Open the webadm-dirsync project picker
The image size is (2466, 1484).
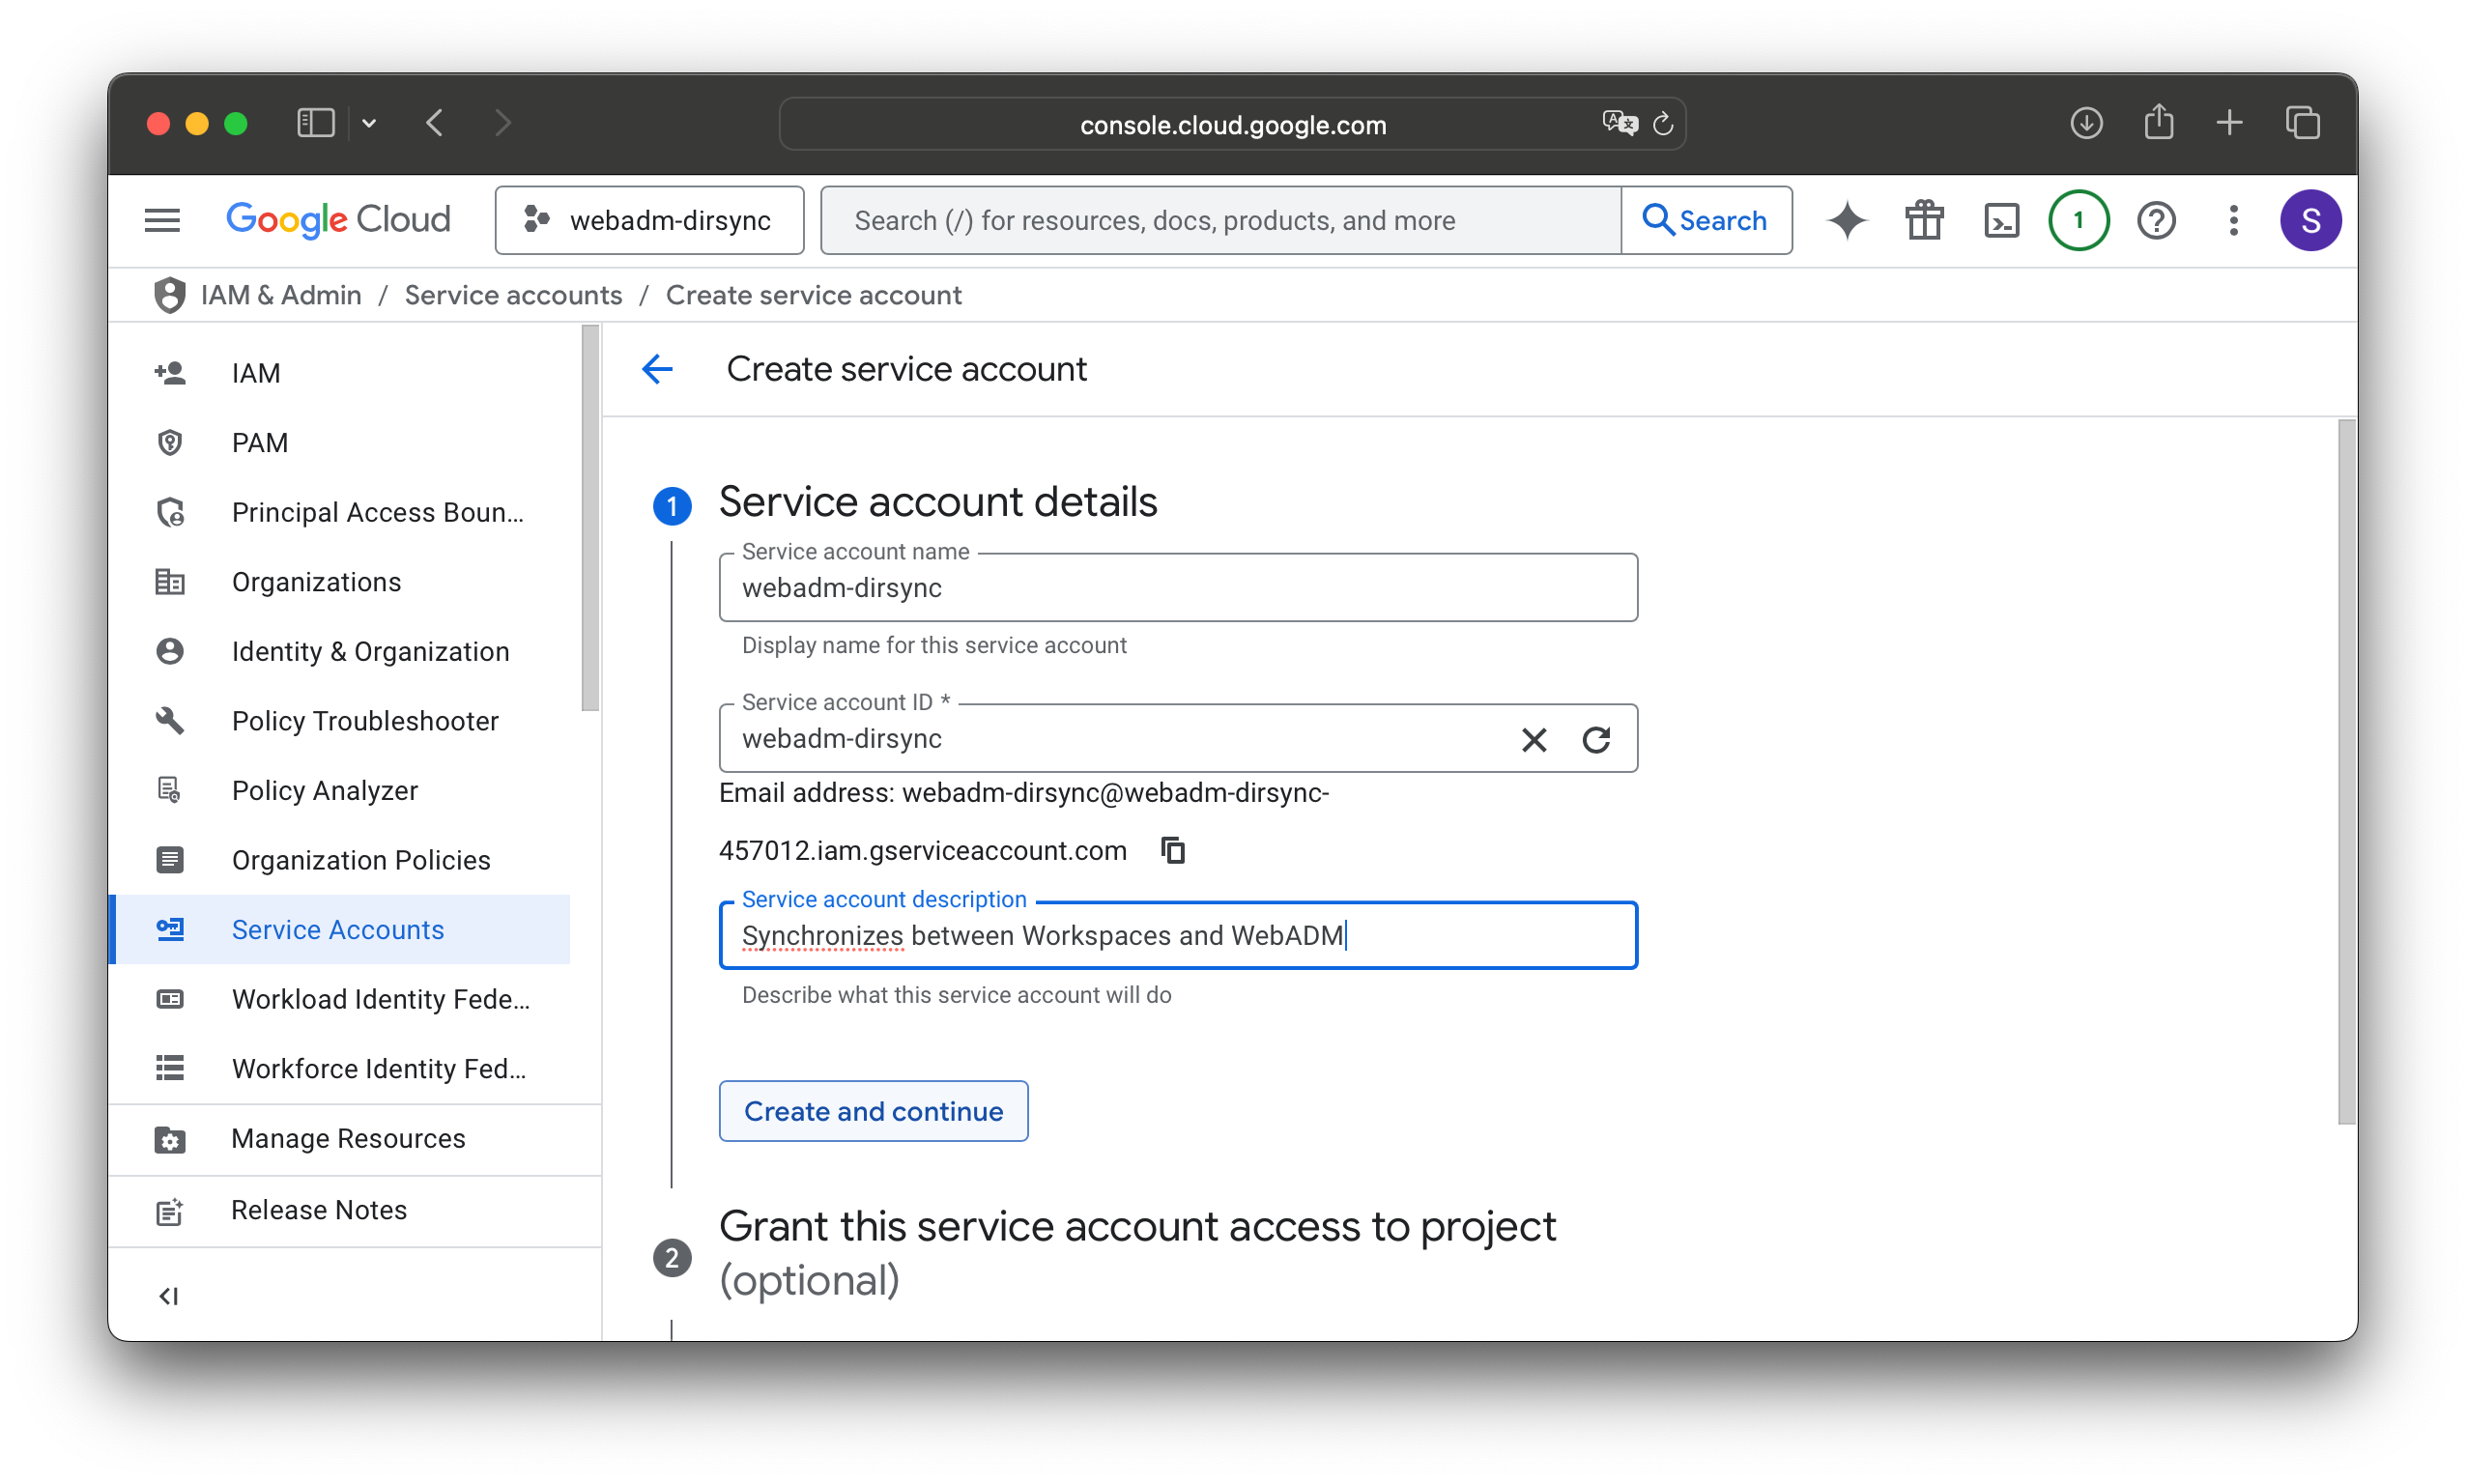tap(649, 220)
